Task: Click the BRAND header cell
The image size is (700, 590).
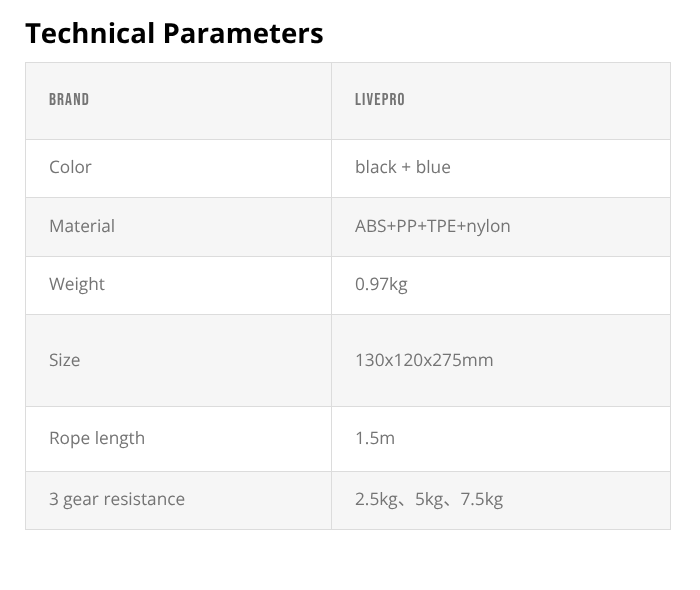Action: click(69, 100)
